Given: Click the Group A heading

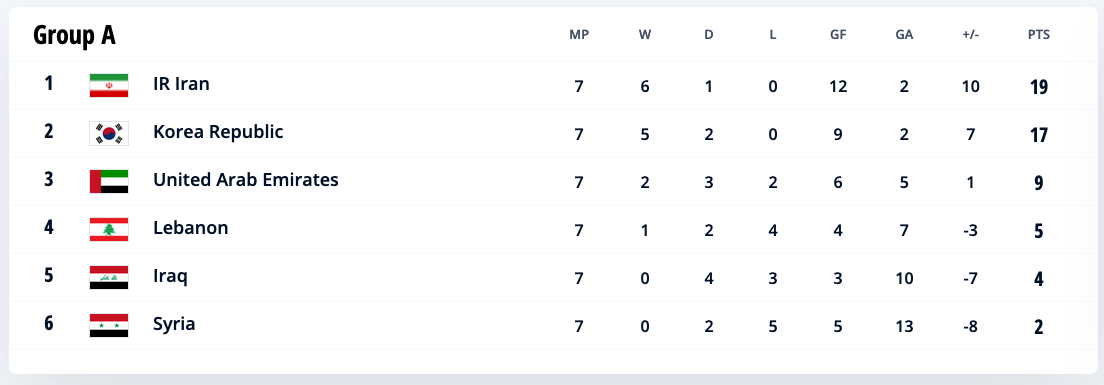Looking at the screenshot, I should point(74,34).
